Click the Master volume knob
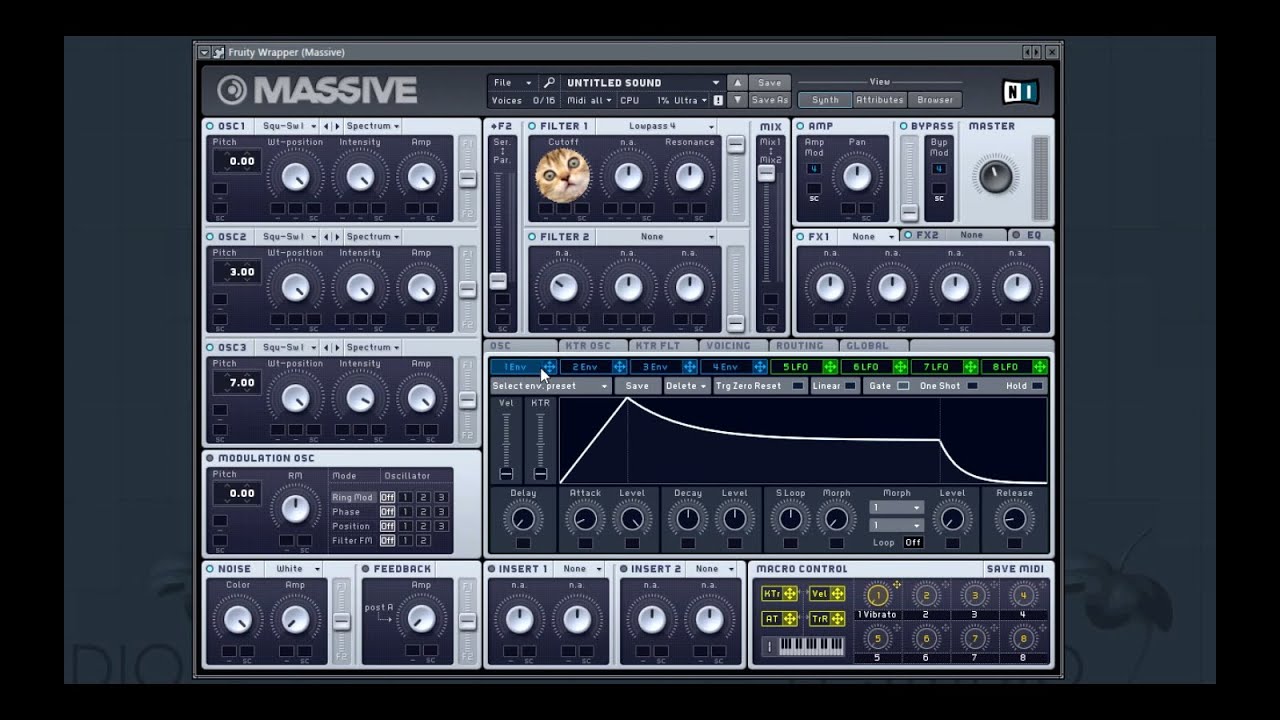1280x720 pixels. click(995, 177)
